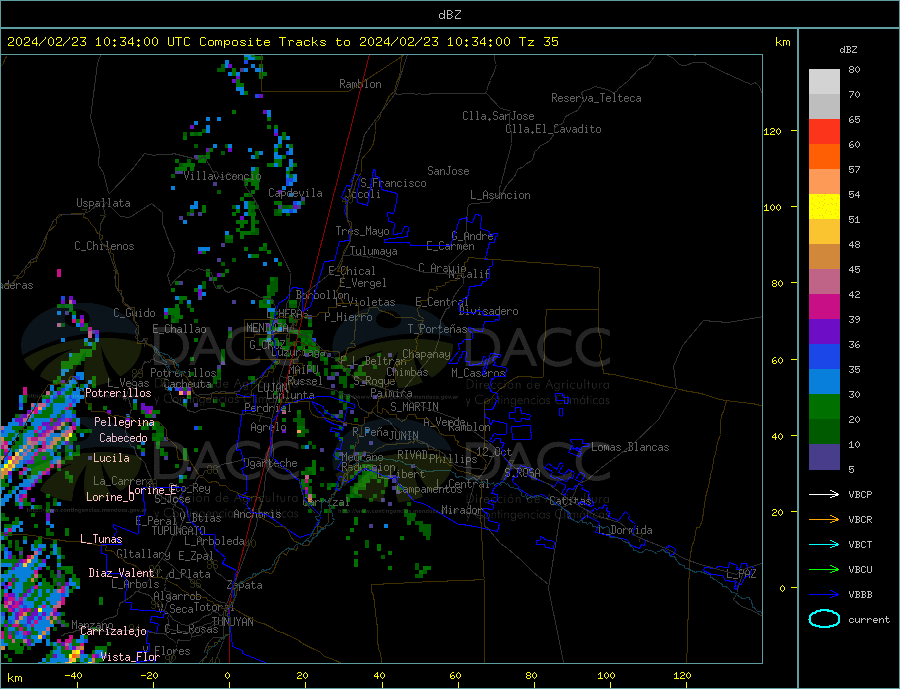The height and width of the screenshot is (689, 900).
Task: Click the 'Reserva_Telteca' map label
Action: point(596,98)
